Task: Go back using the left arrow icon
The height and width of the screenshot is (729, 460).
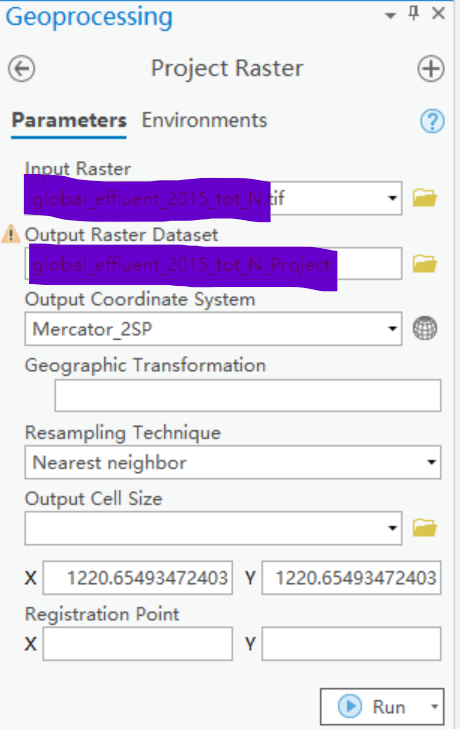Action: [21, 69]
